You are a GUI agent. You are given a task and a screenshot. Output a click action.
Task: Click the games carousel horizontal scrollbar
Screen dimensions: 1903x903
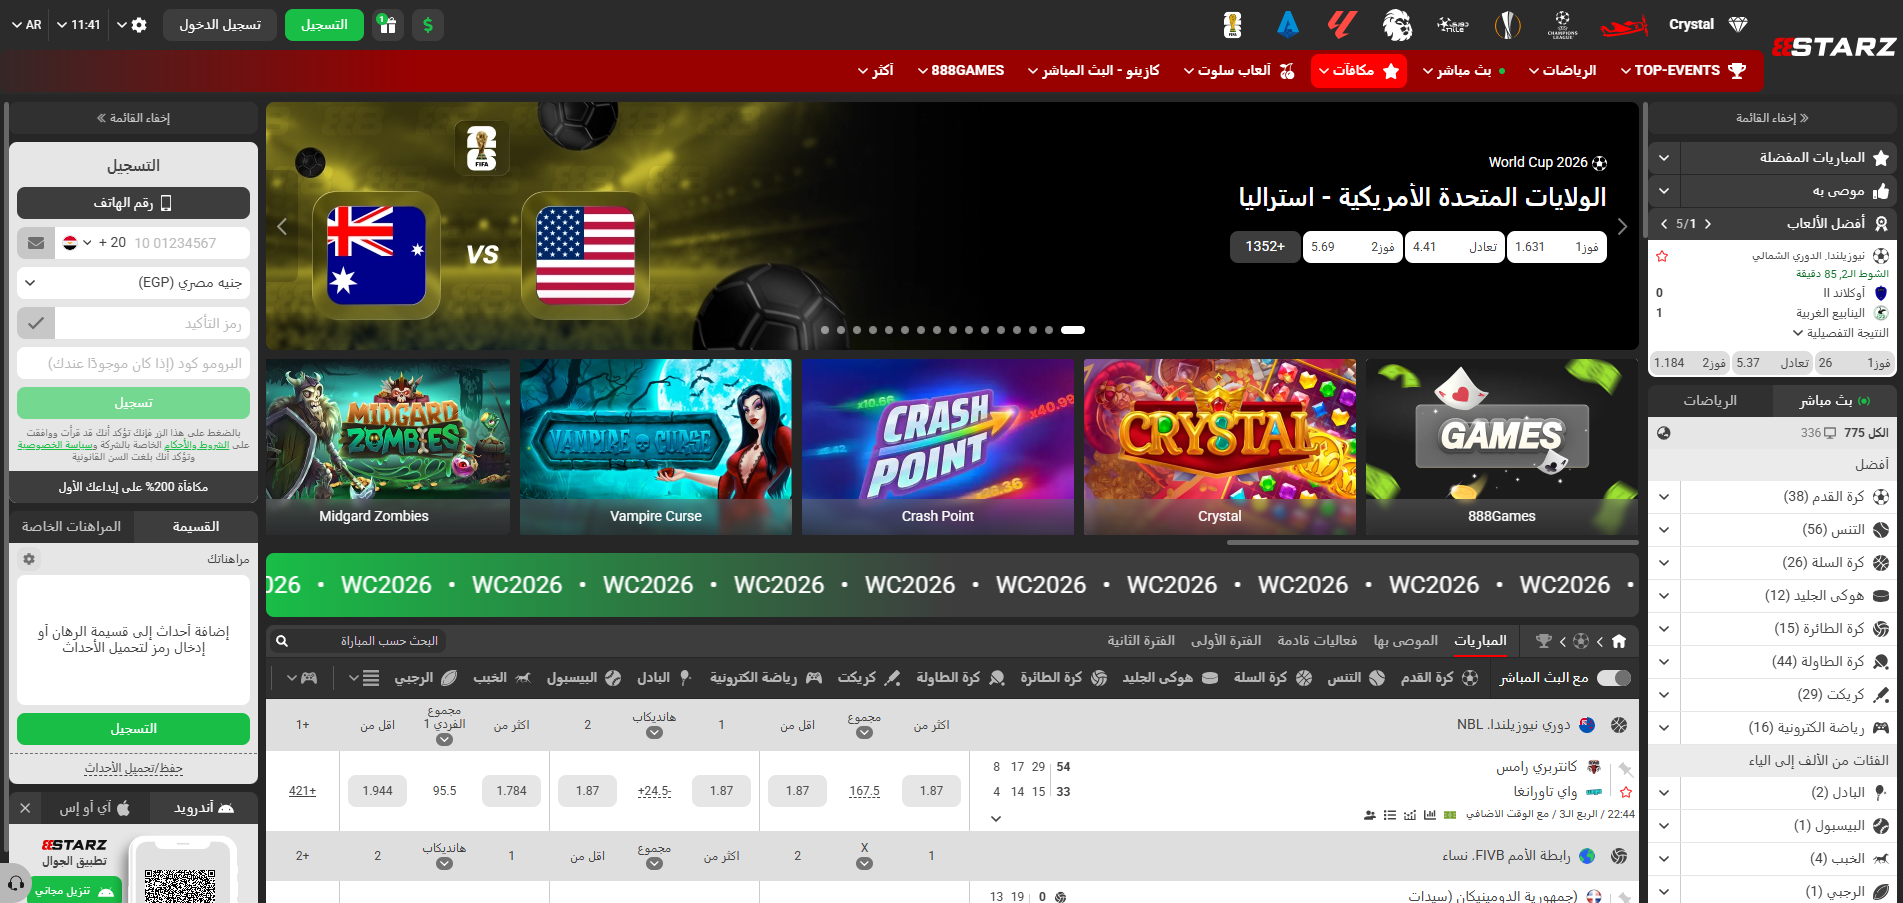point(1433,543)
